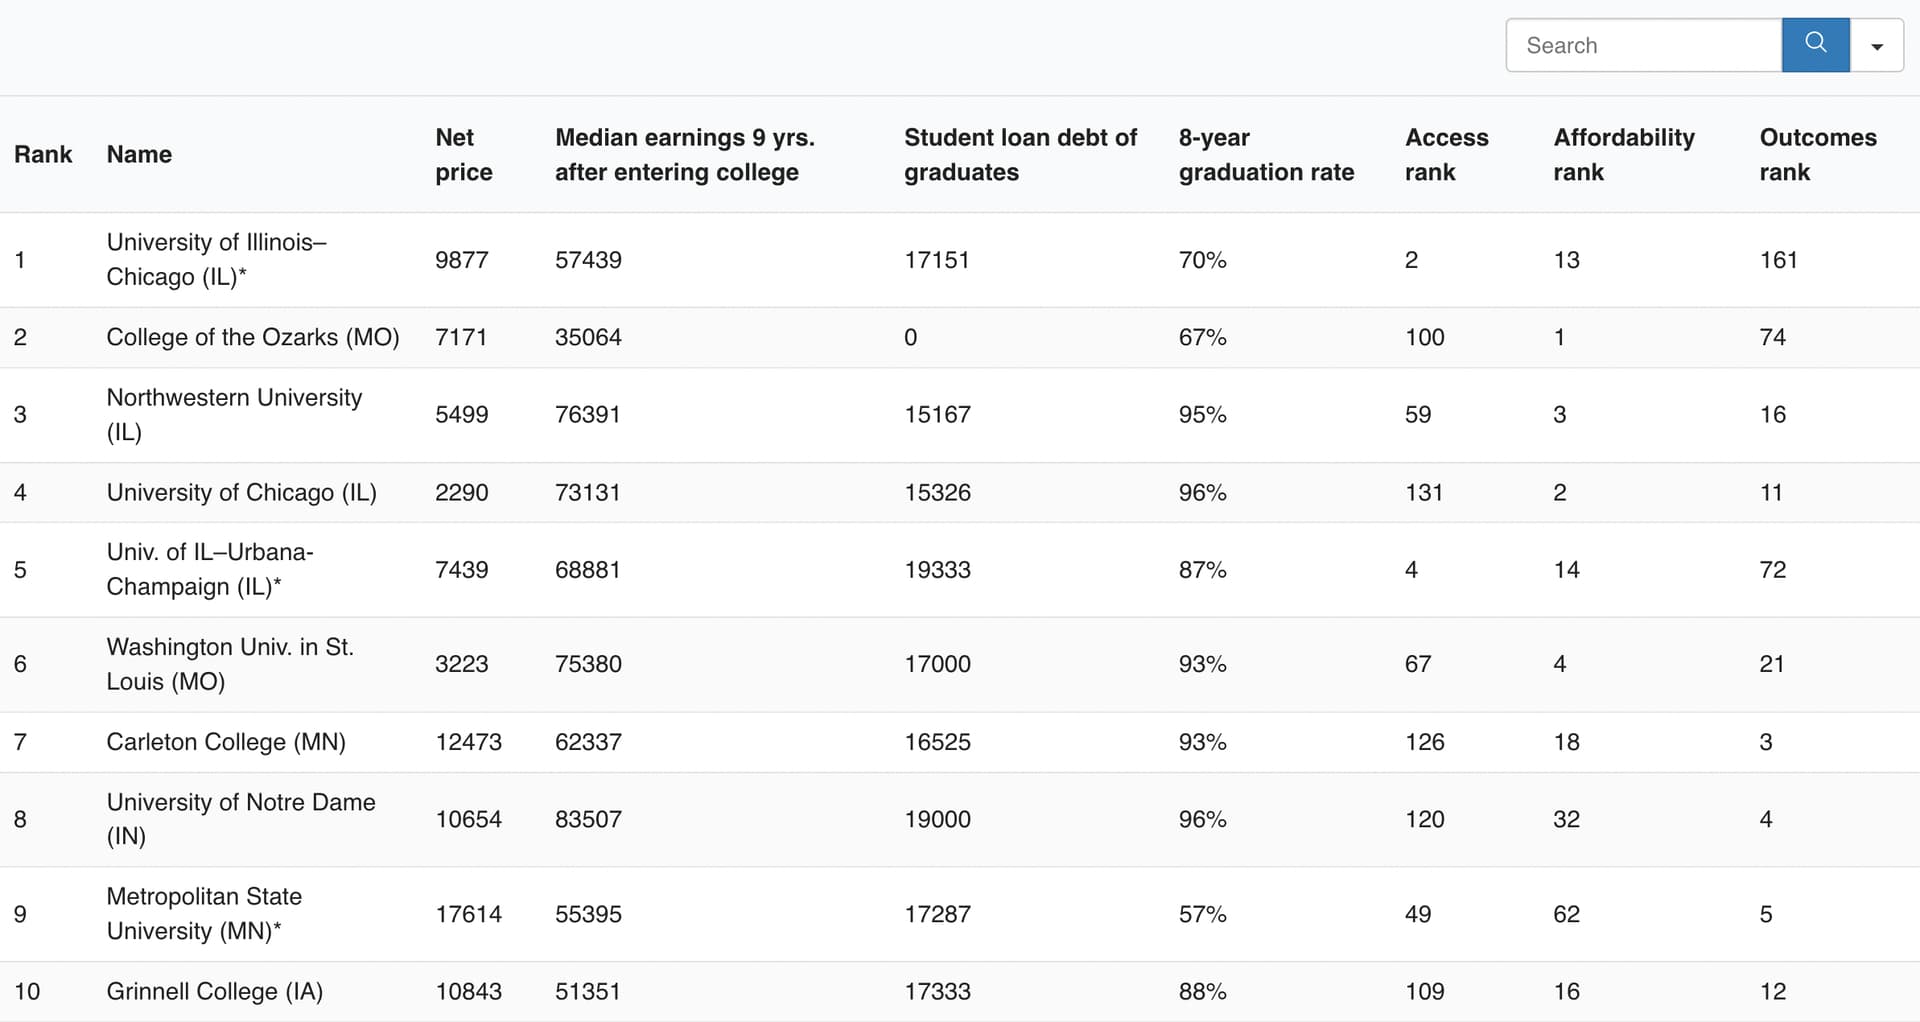Click the Carleton College name cell
This screenshot has height=1022, width=1920.
point(226,742)
